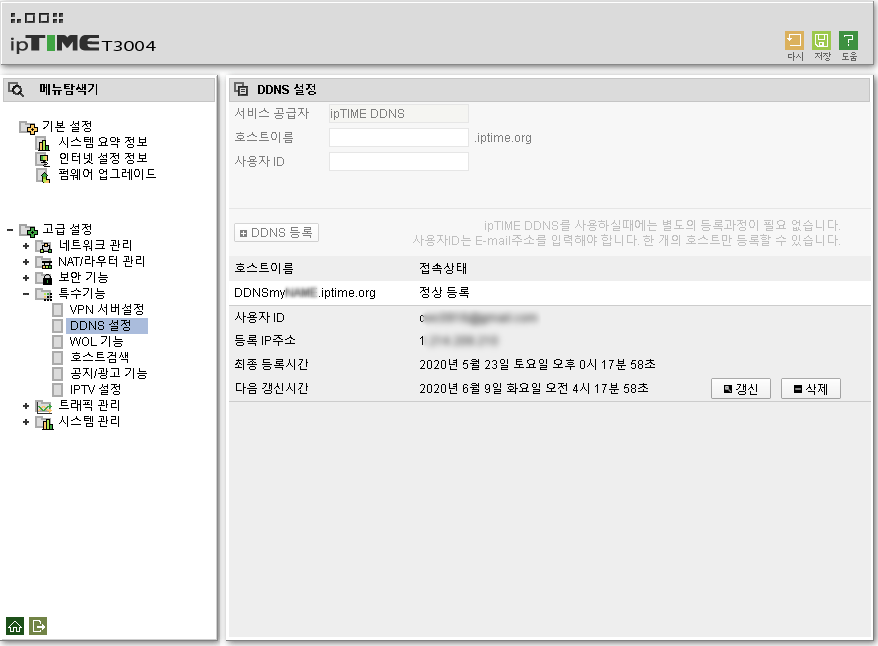Expand the 트래픽 관리 tree node
Viewport: 878px width, 646px height.
click(x=26, y=406)
